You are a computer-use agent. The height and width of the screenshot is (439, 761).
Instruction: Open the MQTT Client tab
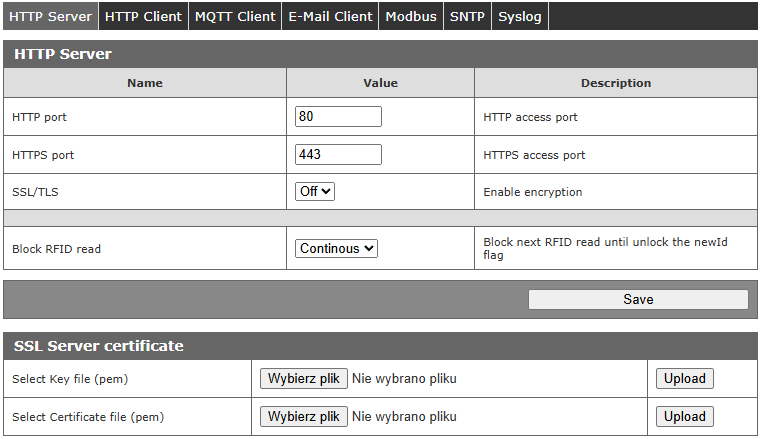[x=235, y=16]
